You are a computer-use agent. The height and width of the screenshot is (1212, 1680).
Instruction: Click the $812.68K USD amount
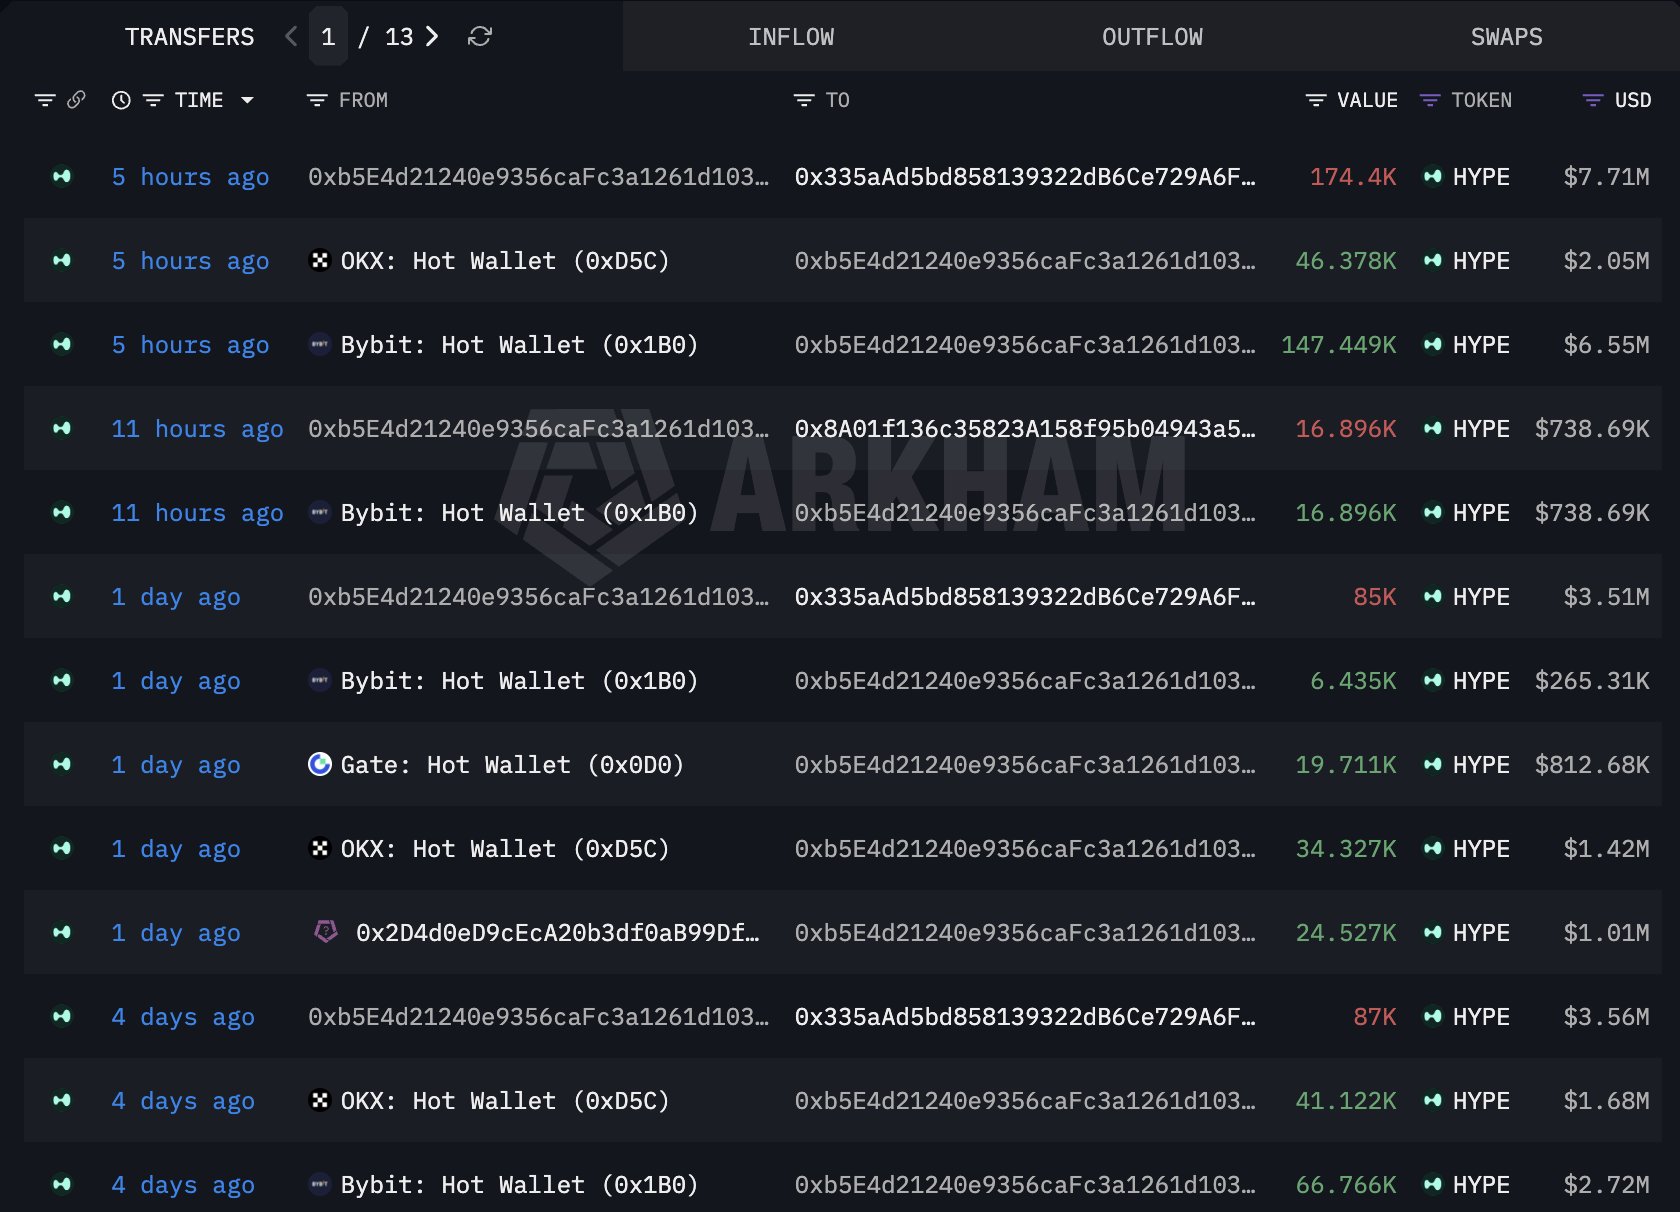point(1592,765)
